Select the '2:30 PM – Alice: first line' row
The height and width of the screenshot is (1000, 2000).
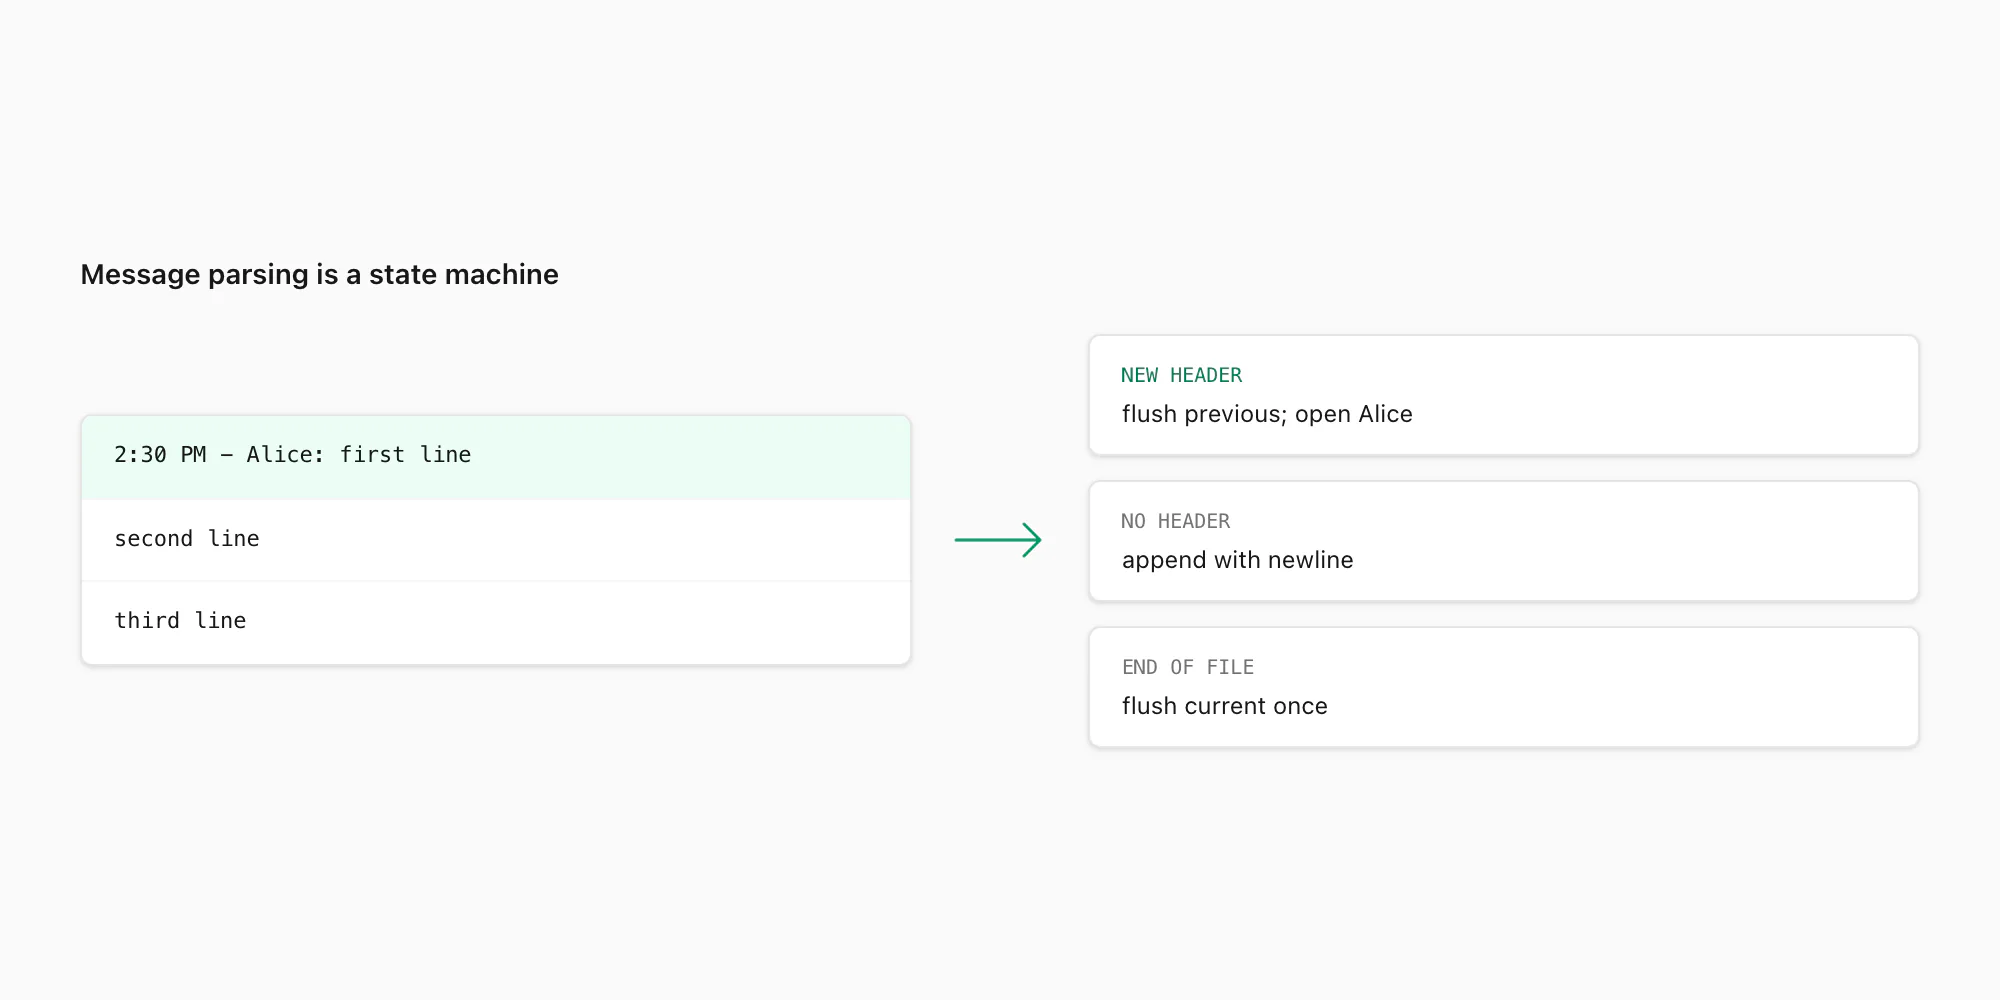(x=496, y=457)
